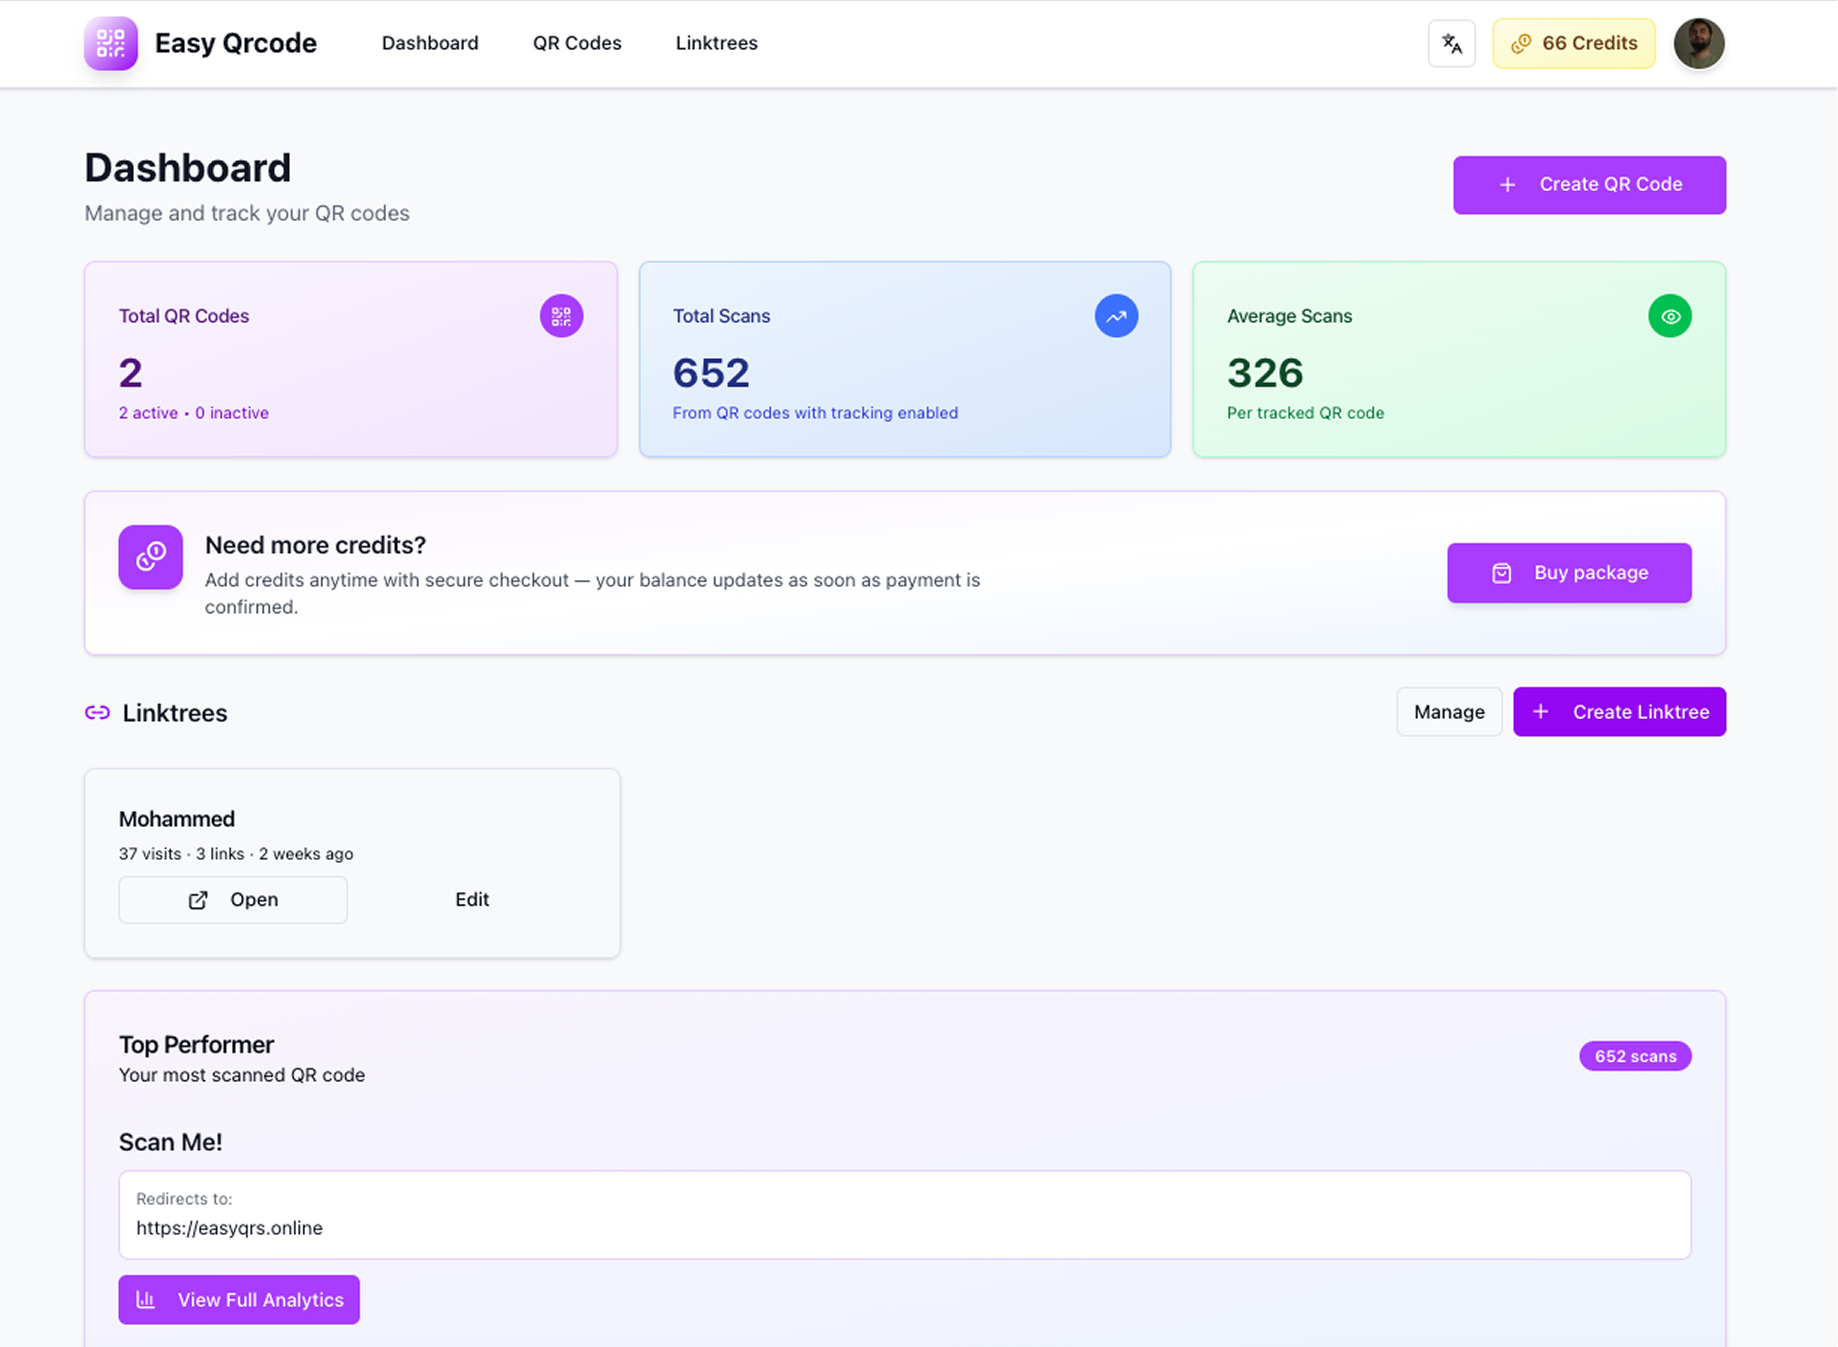This screenshot has width=1838, height=1347.
Task: Click the 'Average Scans' label
Action: [1289, 316]
